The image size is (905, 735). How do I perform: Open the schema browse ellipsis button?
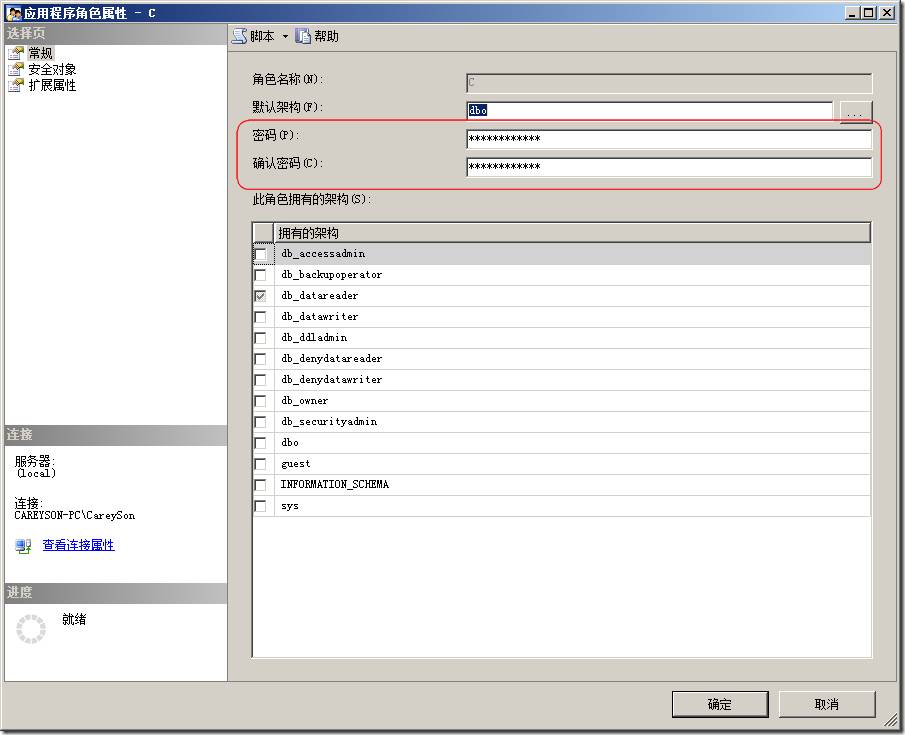click(855, 111)
